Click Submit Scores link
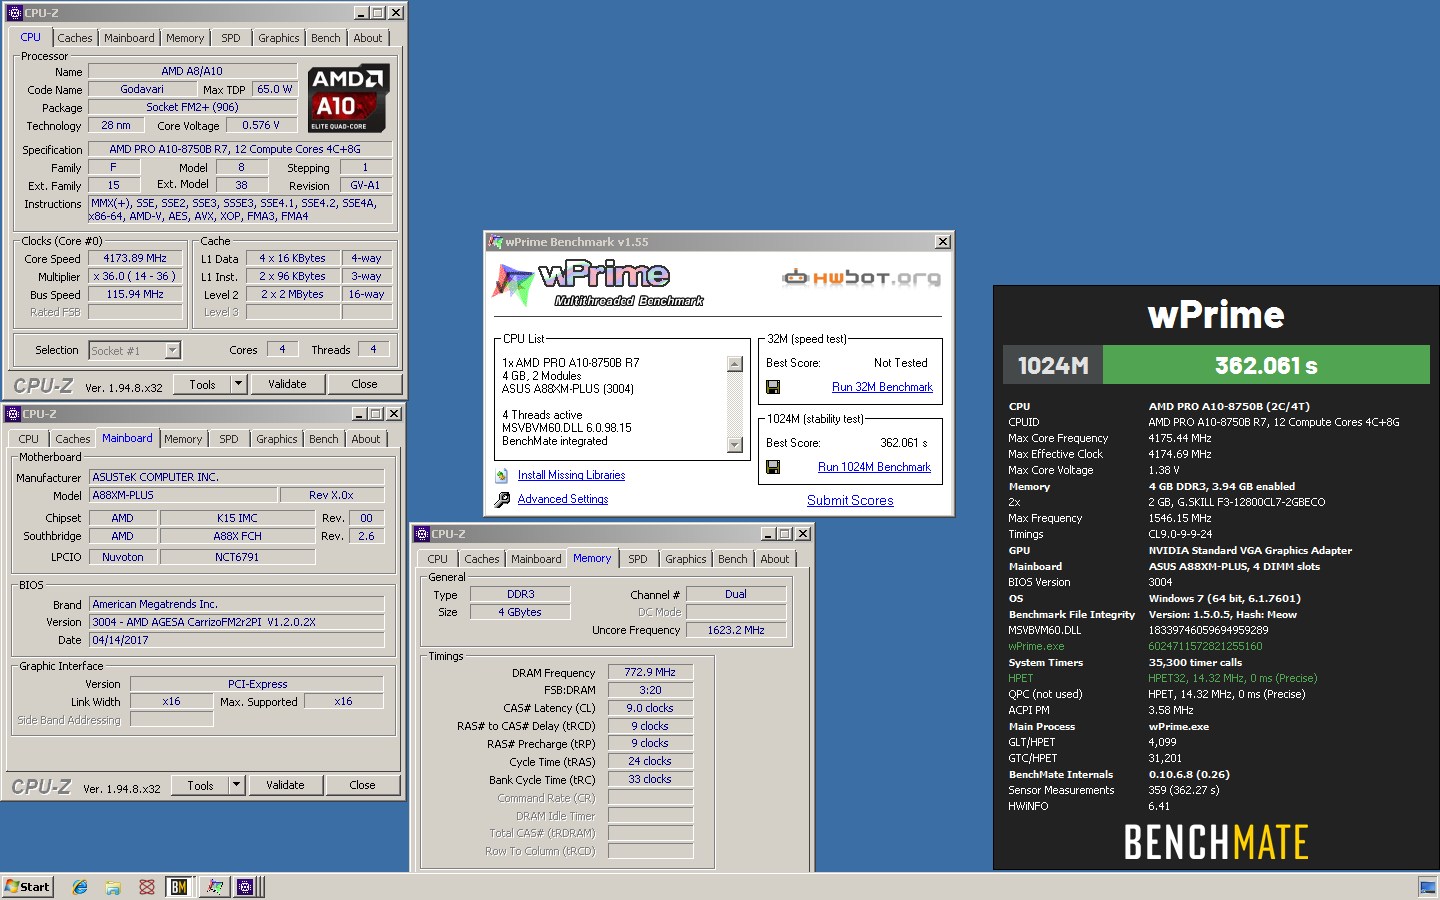 850,500
